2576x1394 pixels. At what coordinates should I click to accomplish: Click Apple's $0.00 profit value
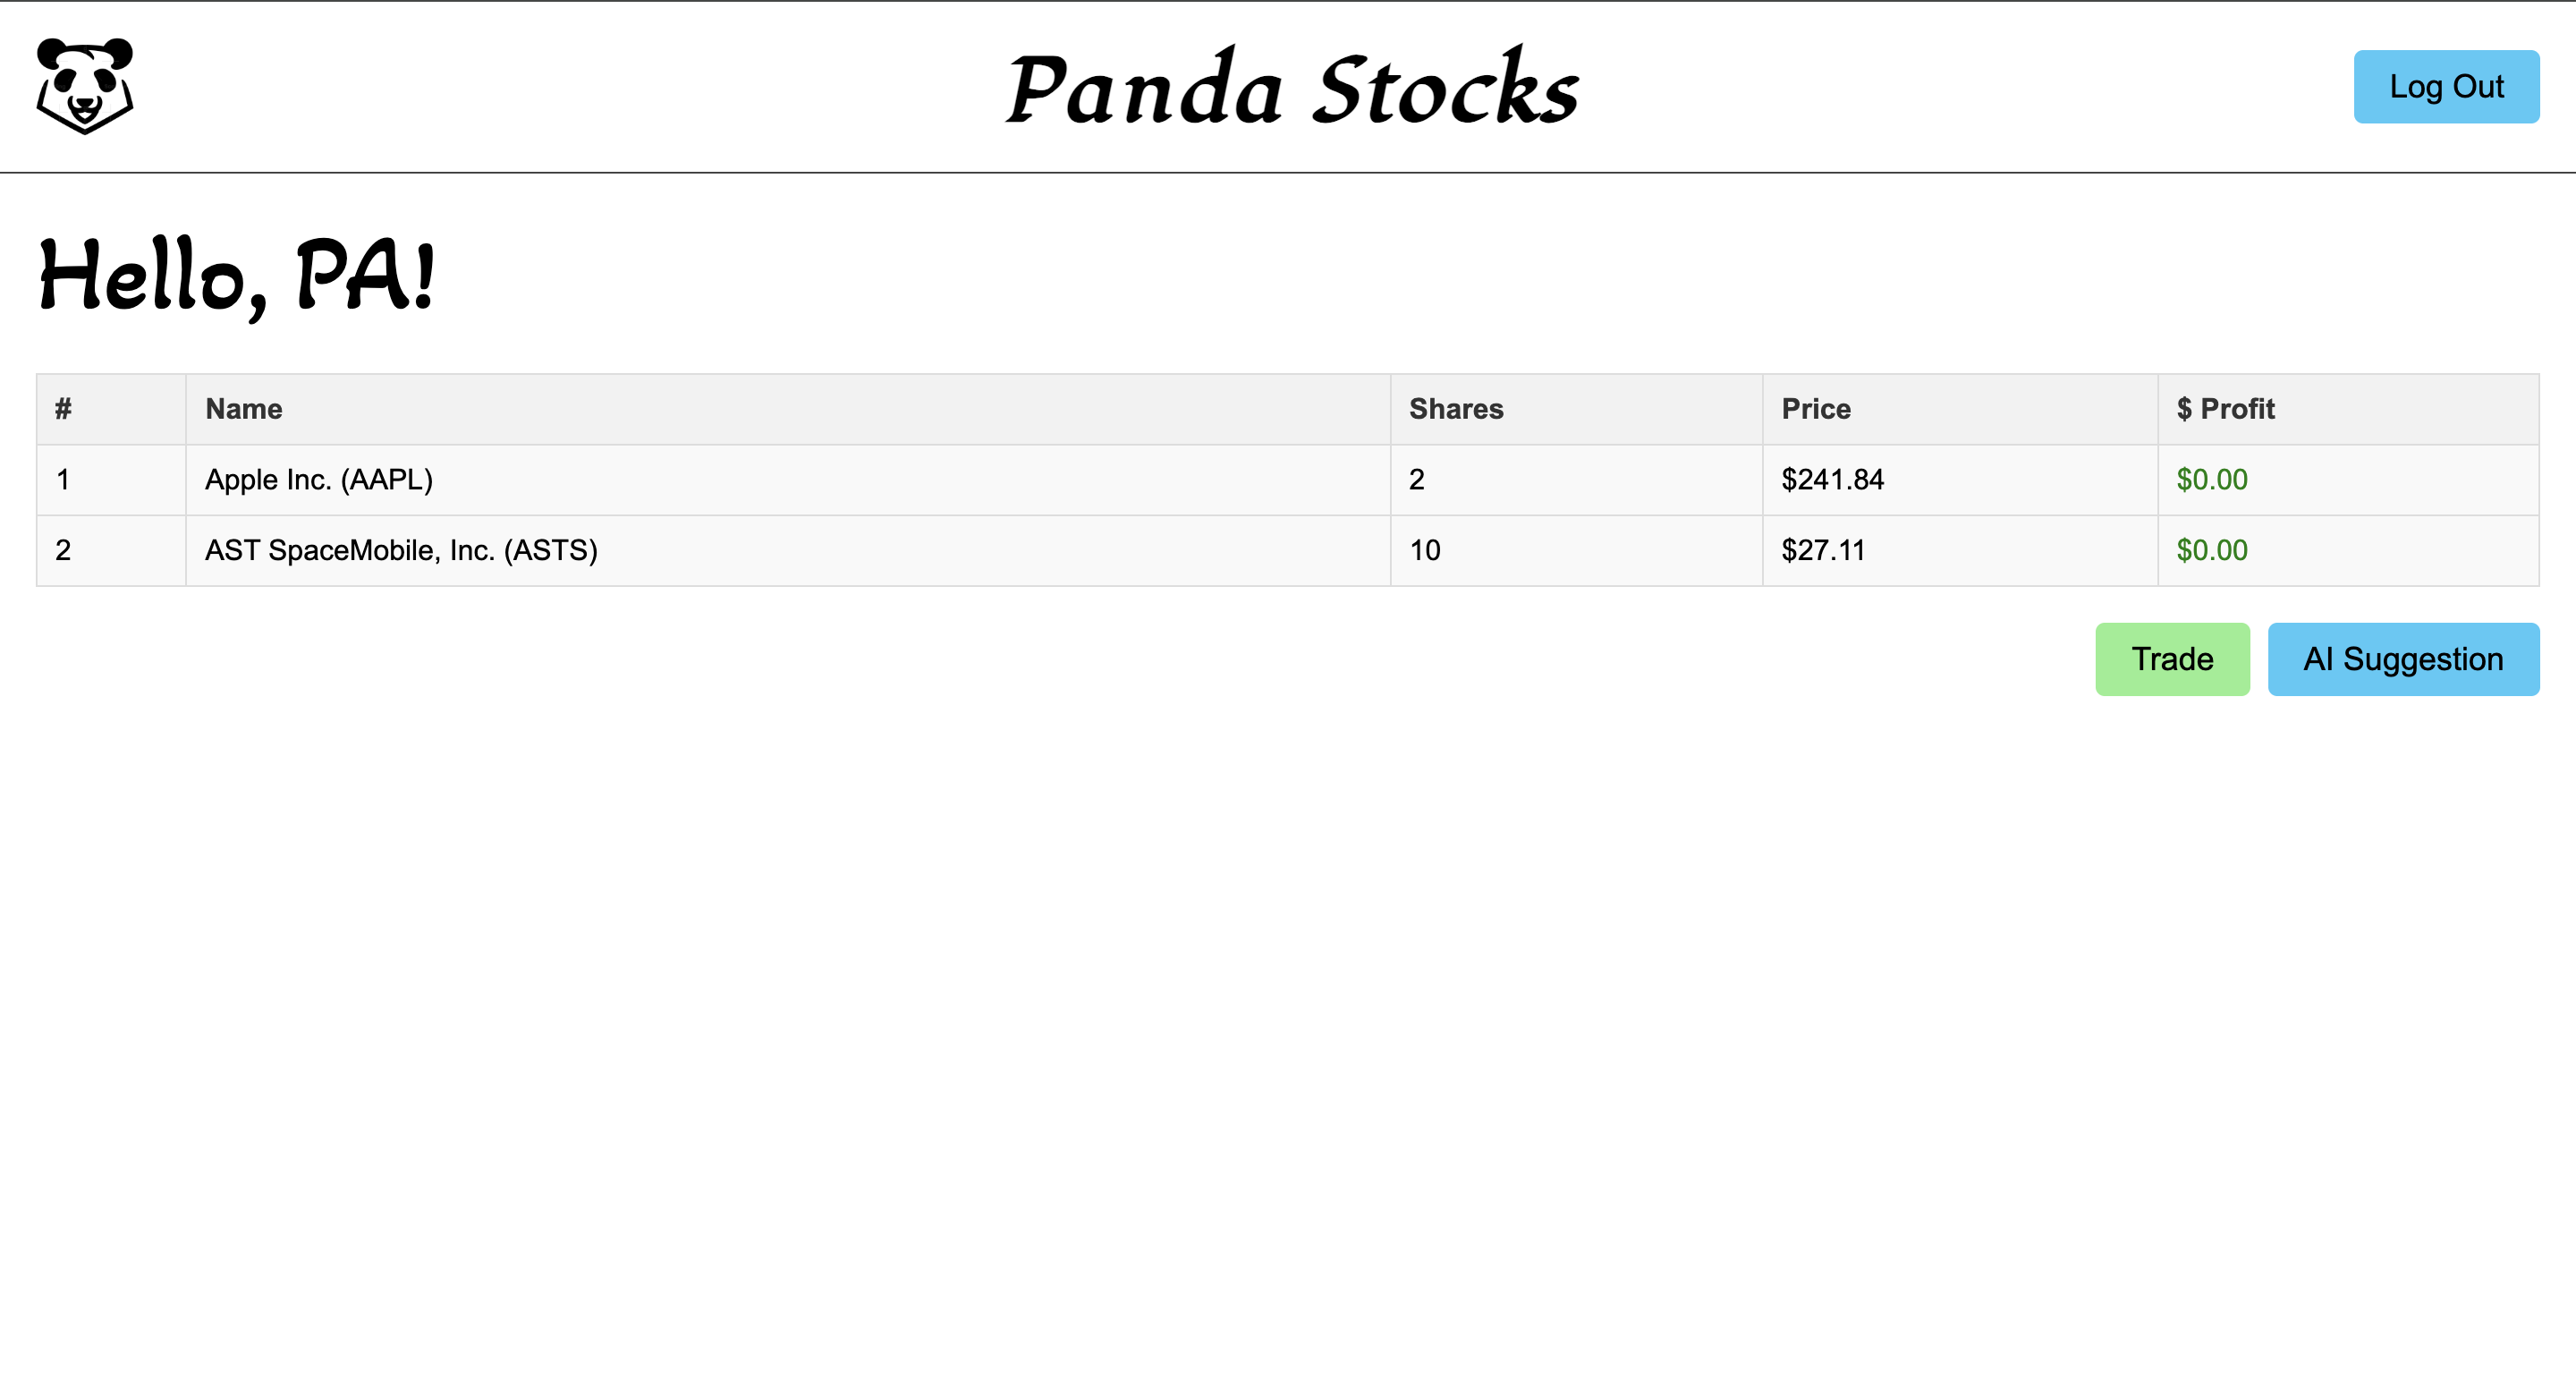point(2212,480)
